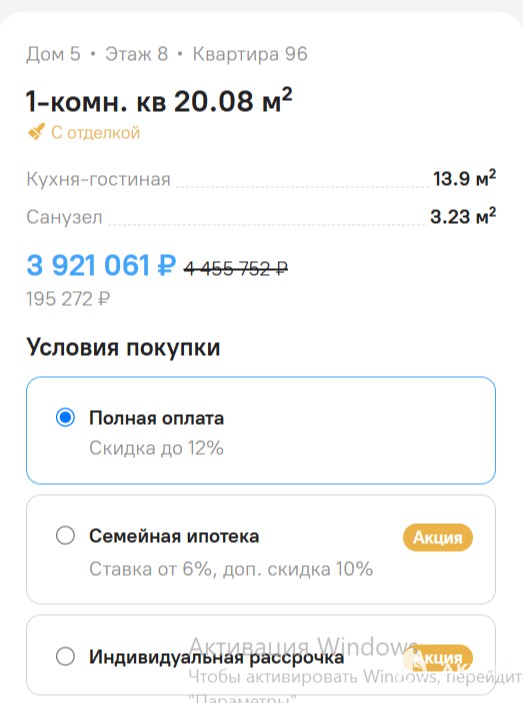Click the Скидка до 12% description
This screenshot has height=703, width=523.
tap(156, 448)
